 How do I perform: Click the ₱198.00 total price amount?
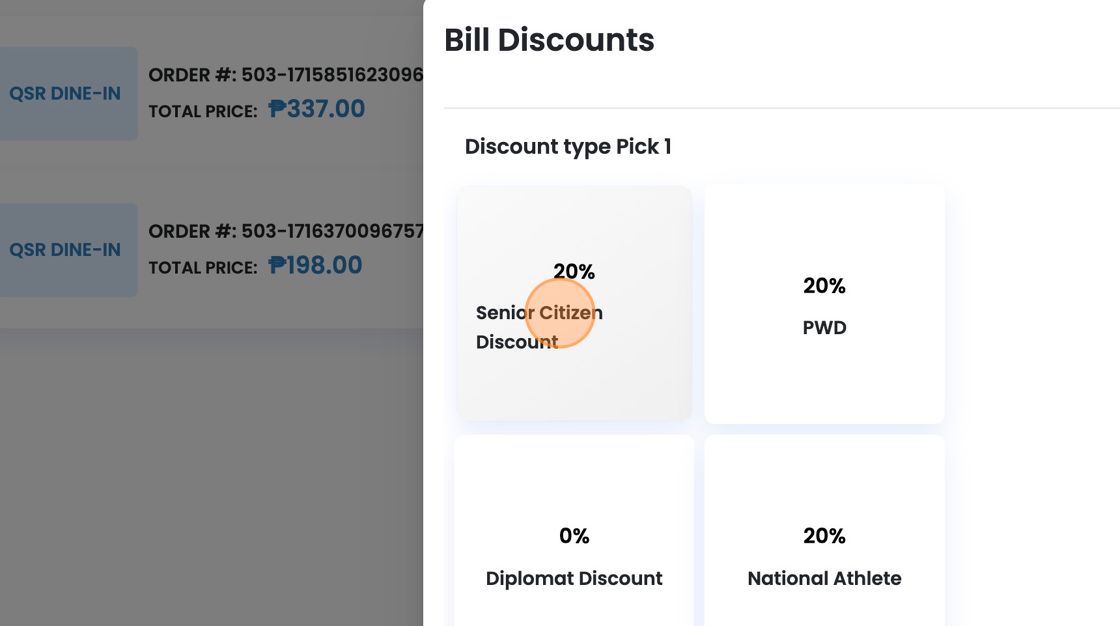(x=316, y=265)
